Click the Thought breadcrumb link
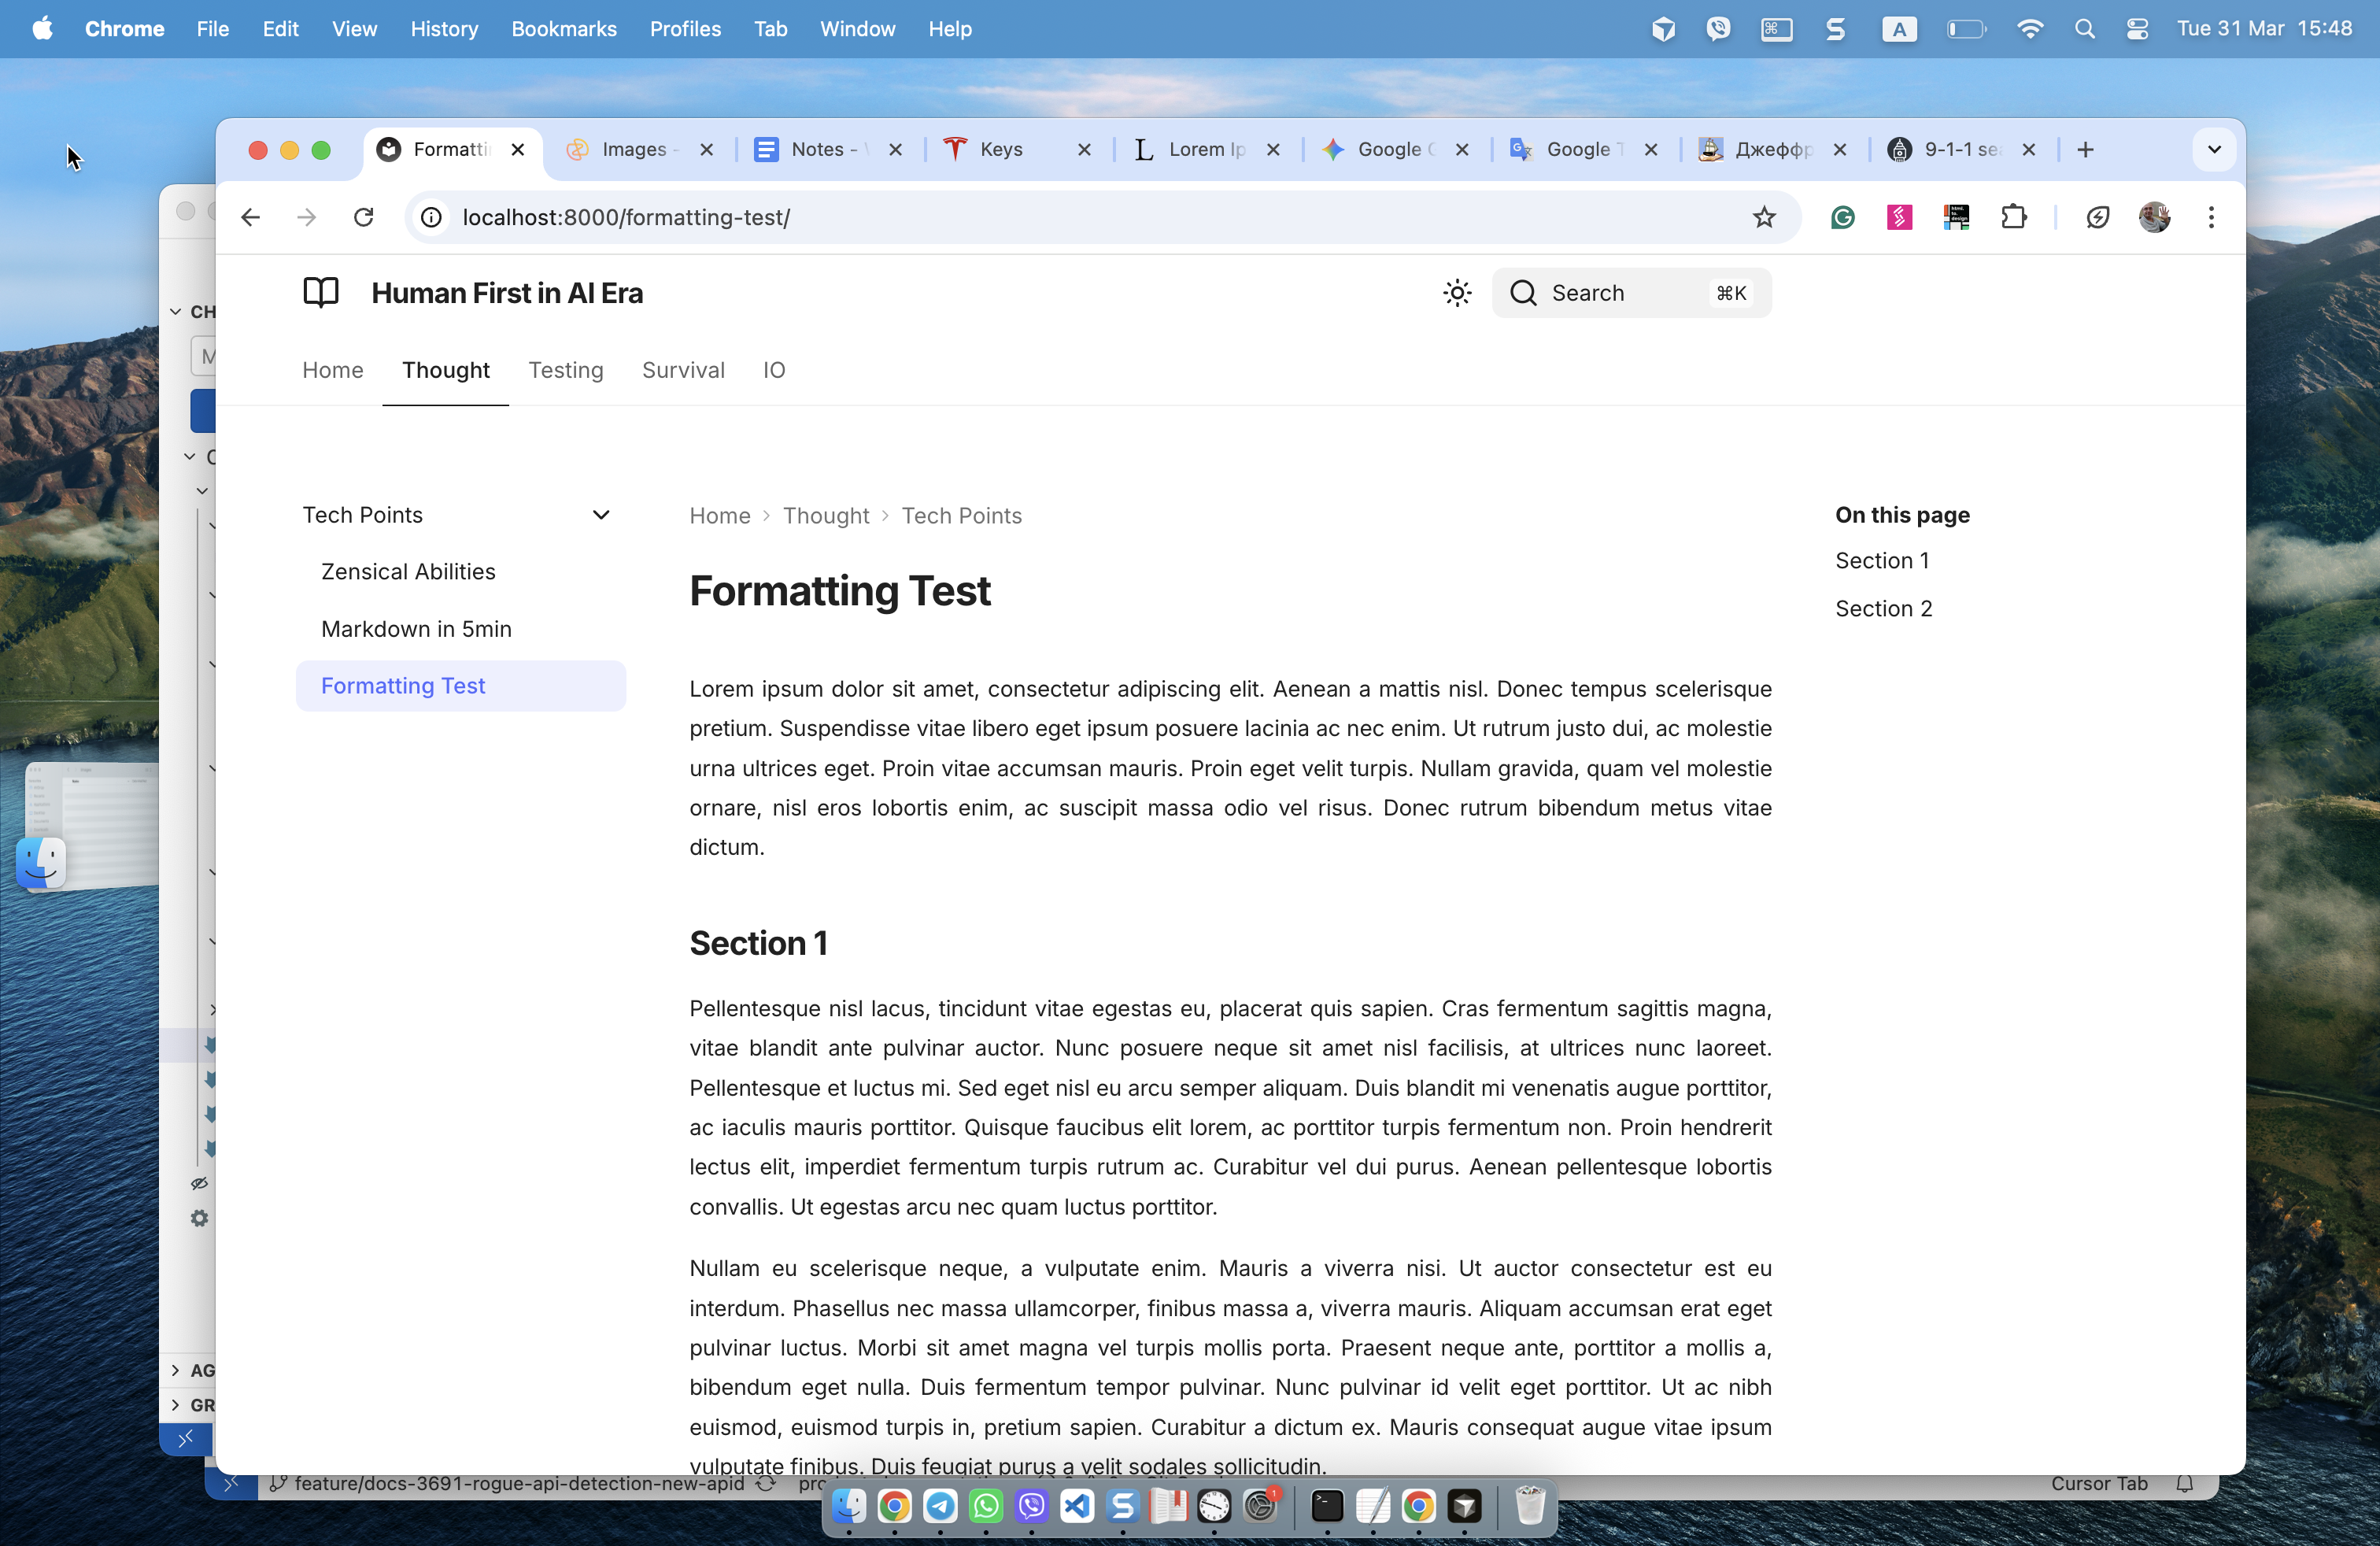 825,516
